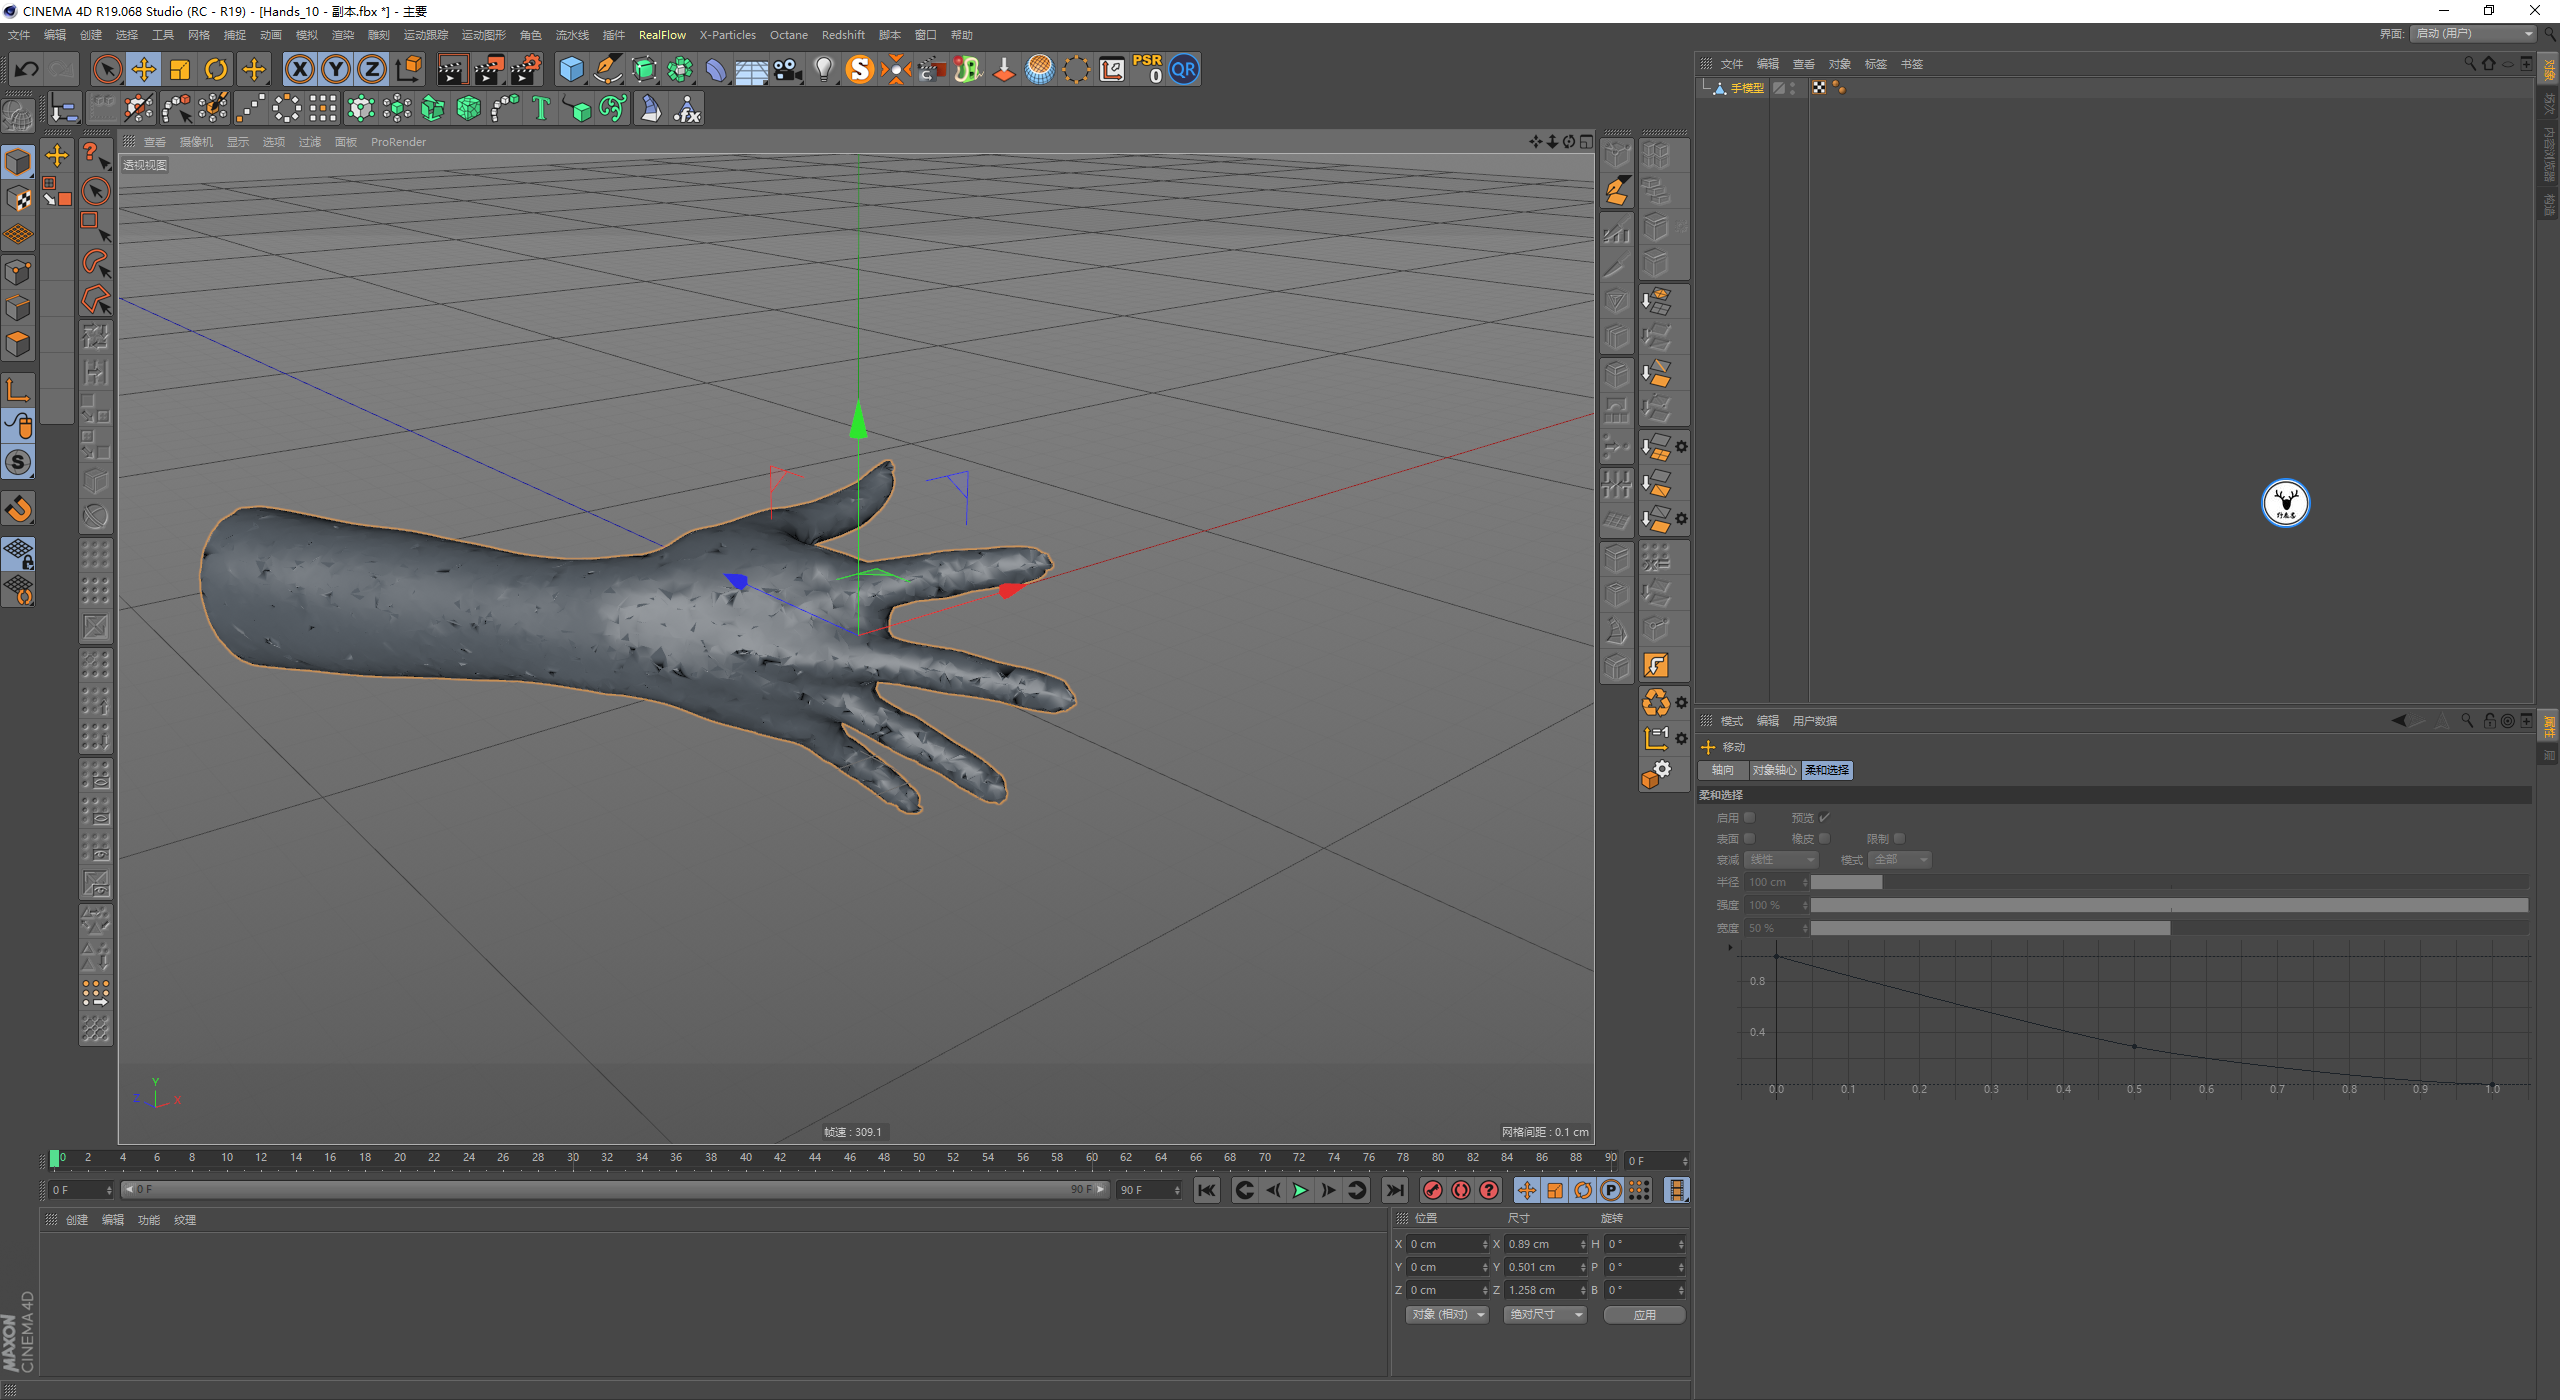Enable the 启用 soft selection checkbox
This screenshot has width=2560, height=1400.
pos(1749,817)
